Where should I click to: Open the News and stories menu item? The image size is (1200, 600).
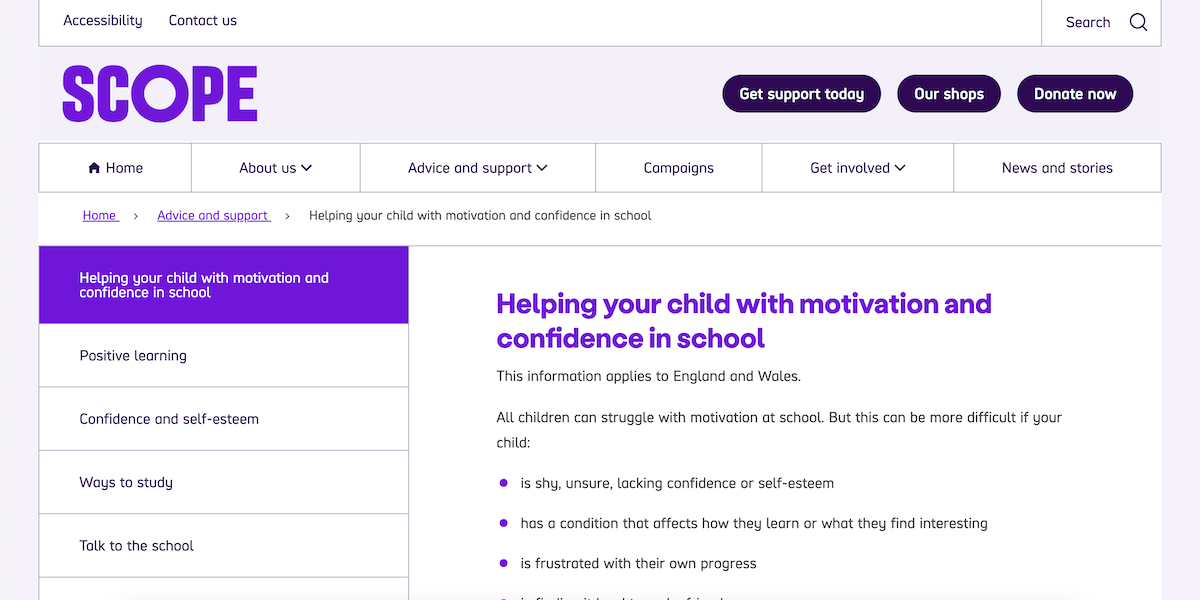1057,168
